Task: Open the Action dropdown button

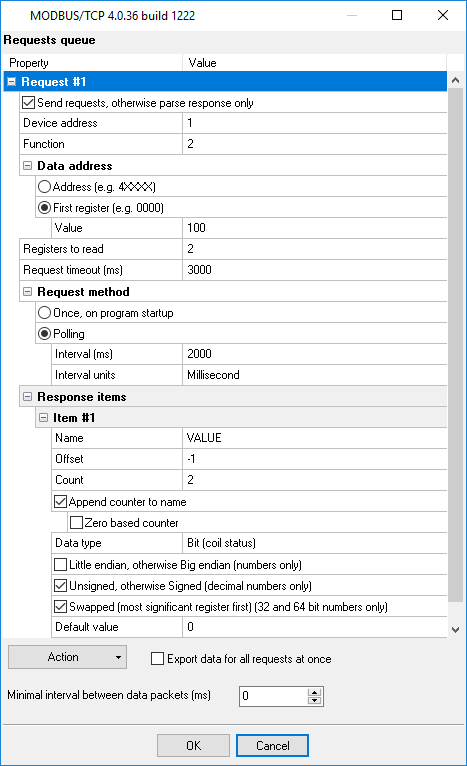Action: tap(67, 657)
